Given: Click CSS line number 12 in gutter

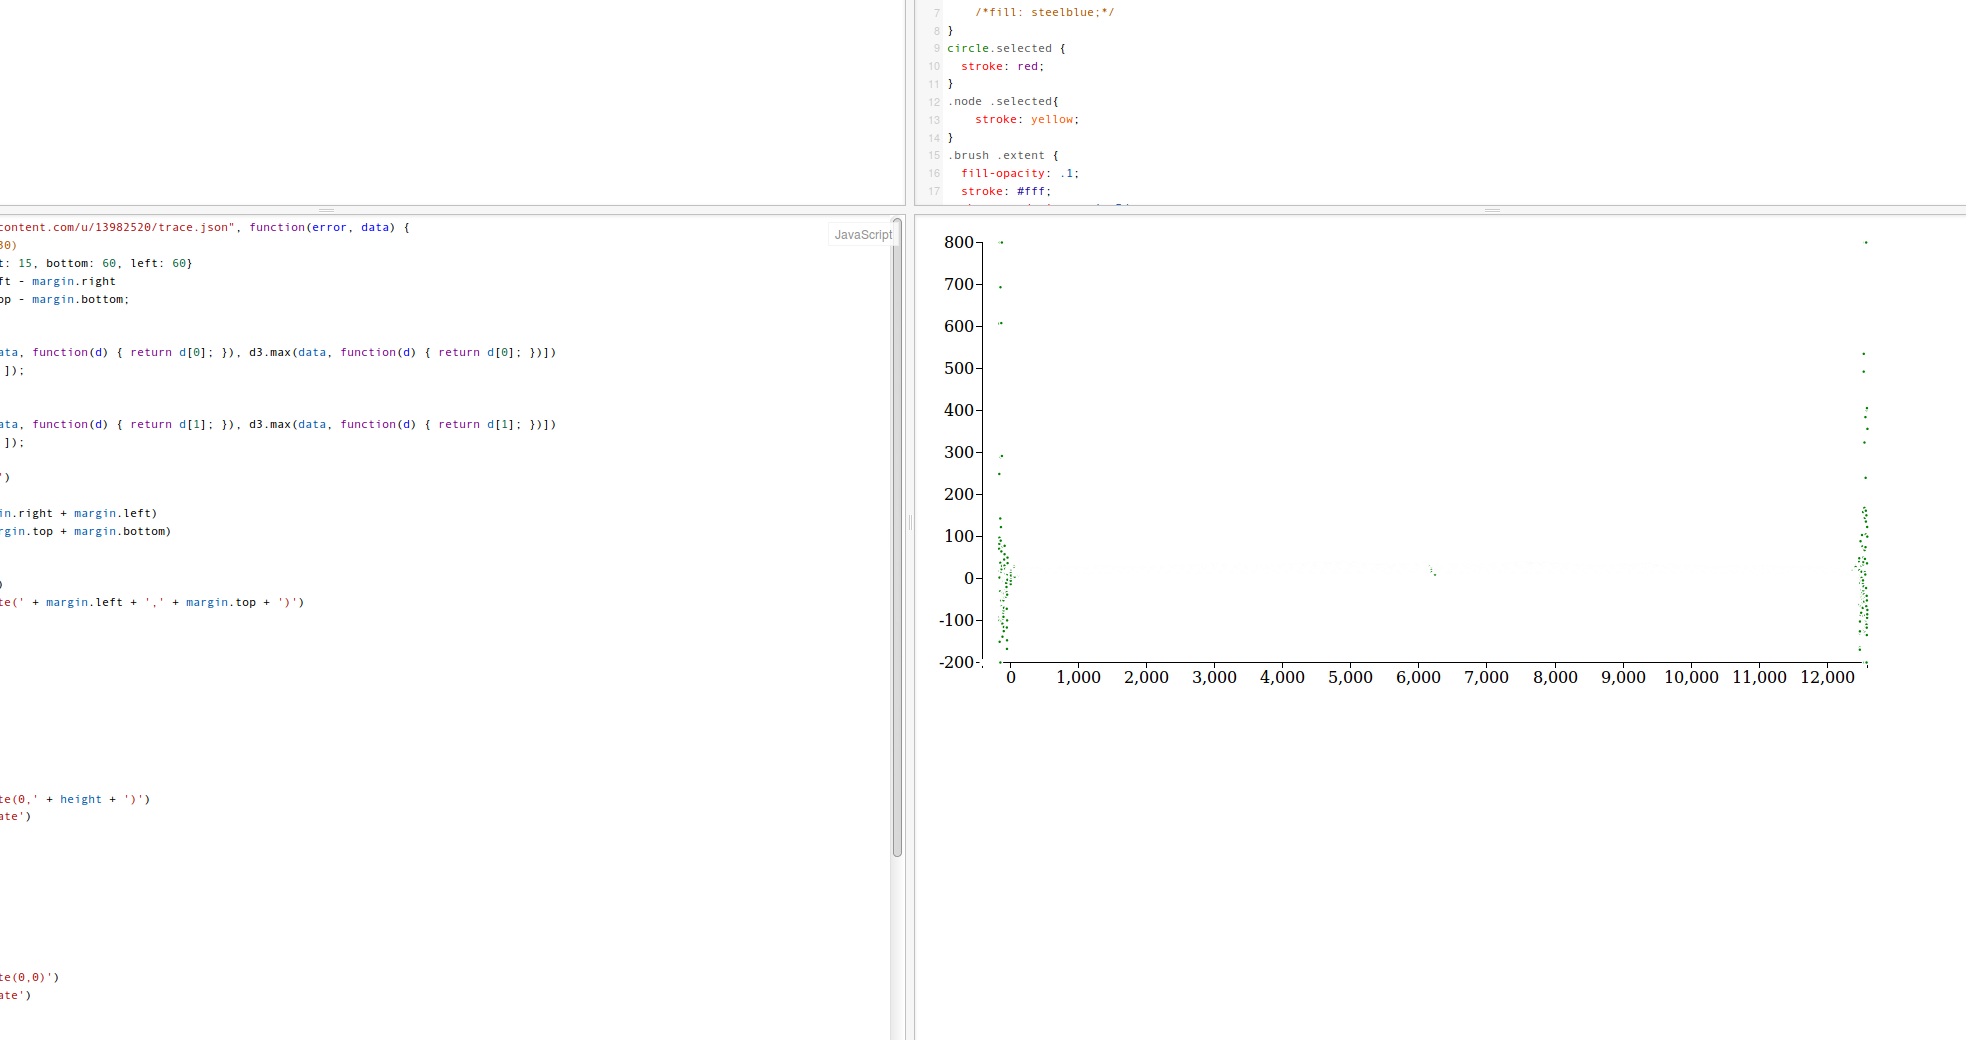Looking at the screenshot, I should click(934, 102).
